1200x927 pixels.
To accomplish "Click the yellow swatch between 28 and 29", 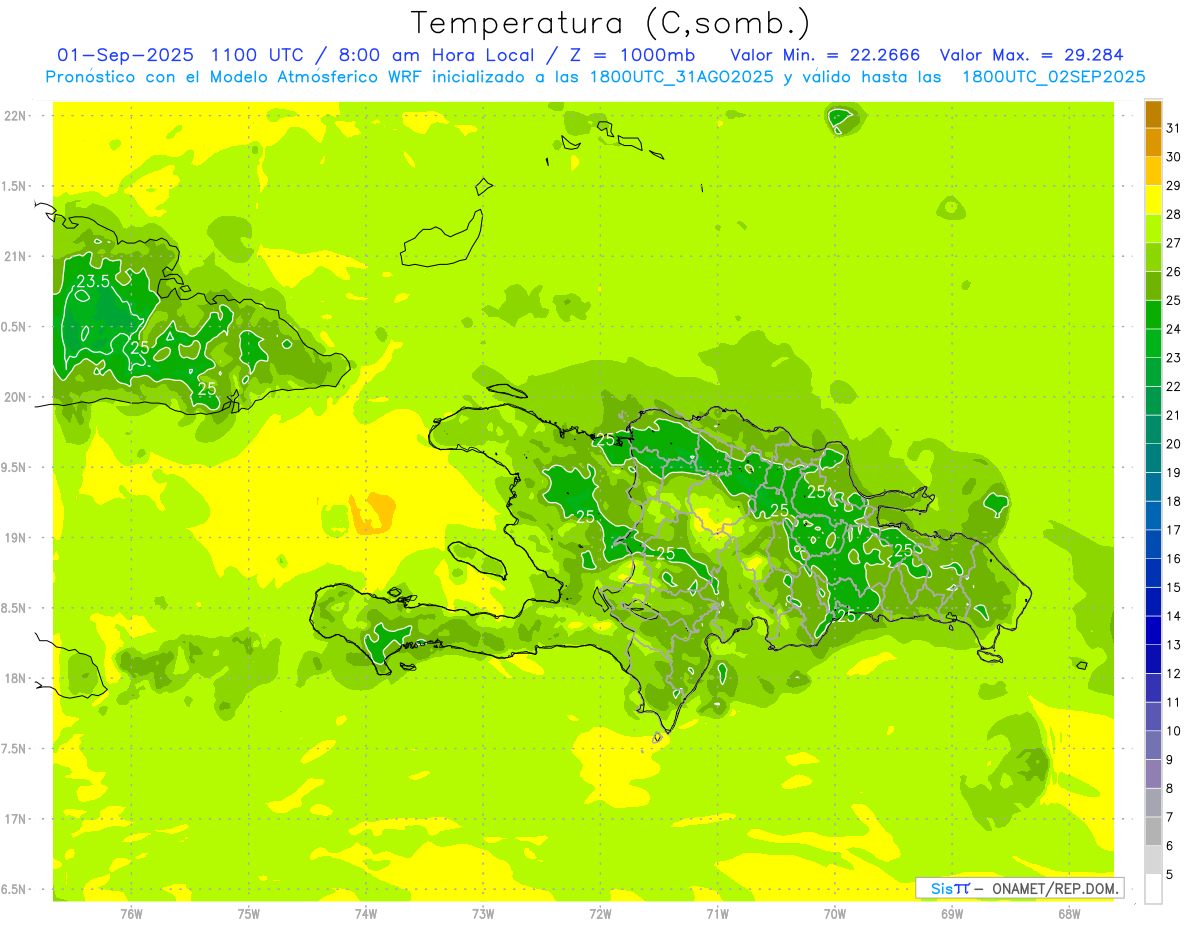I will (x=1153, y=200).
